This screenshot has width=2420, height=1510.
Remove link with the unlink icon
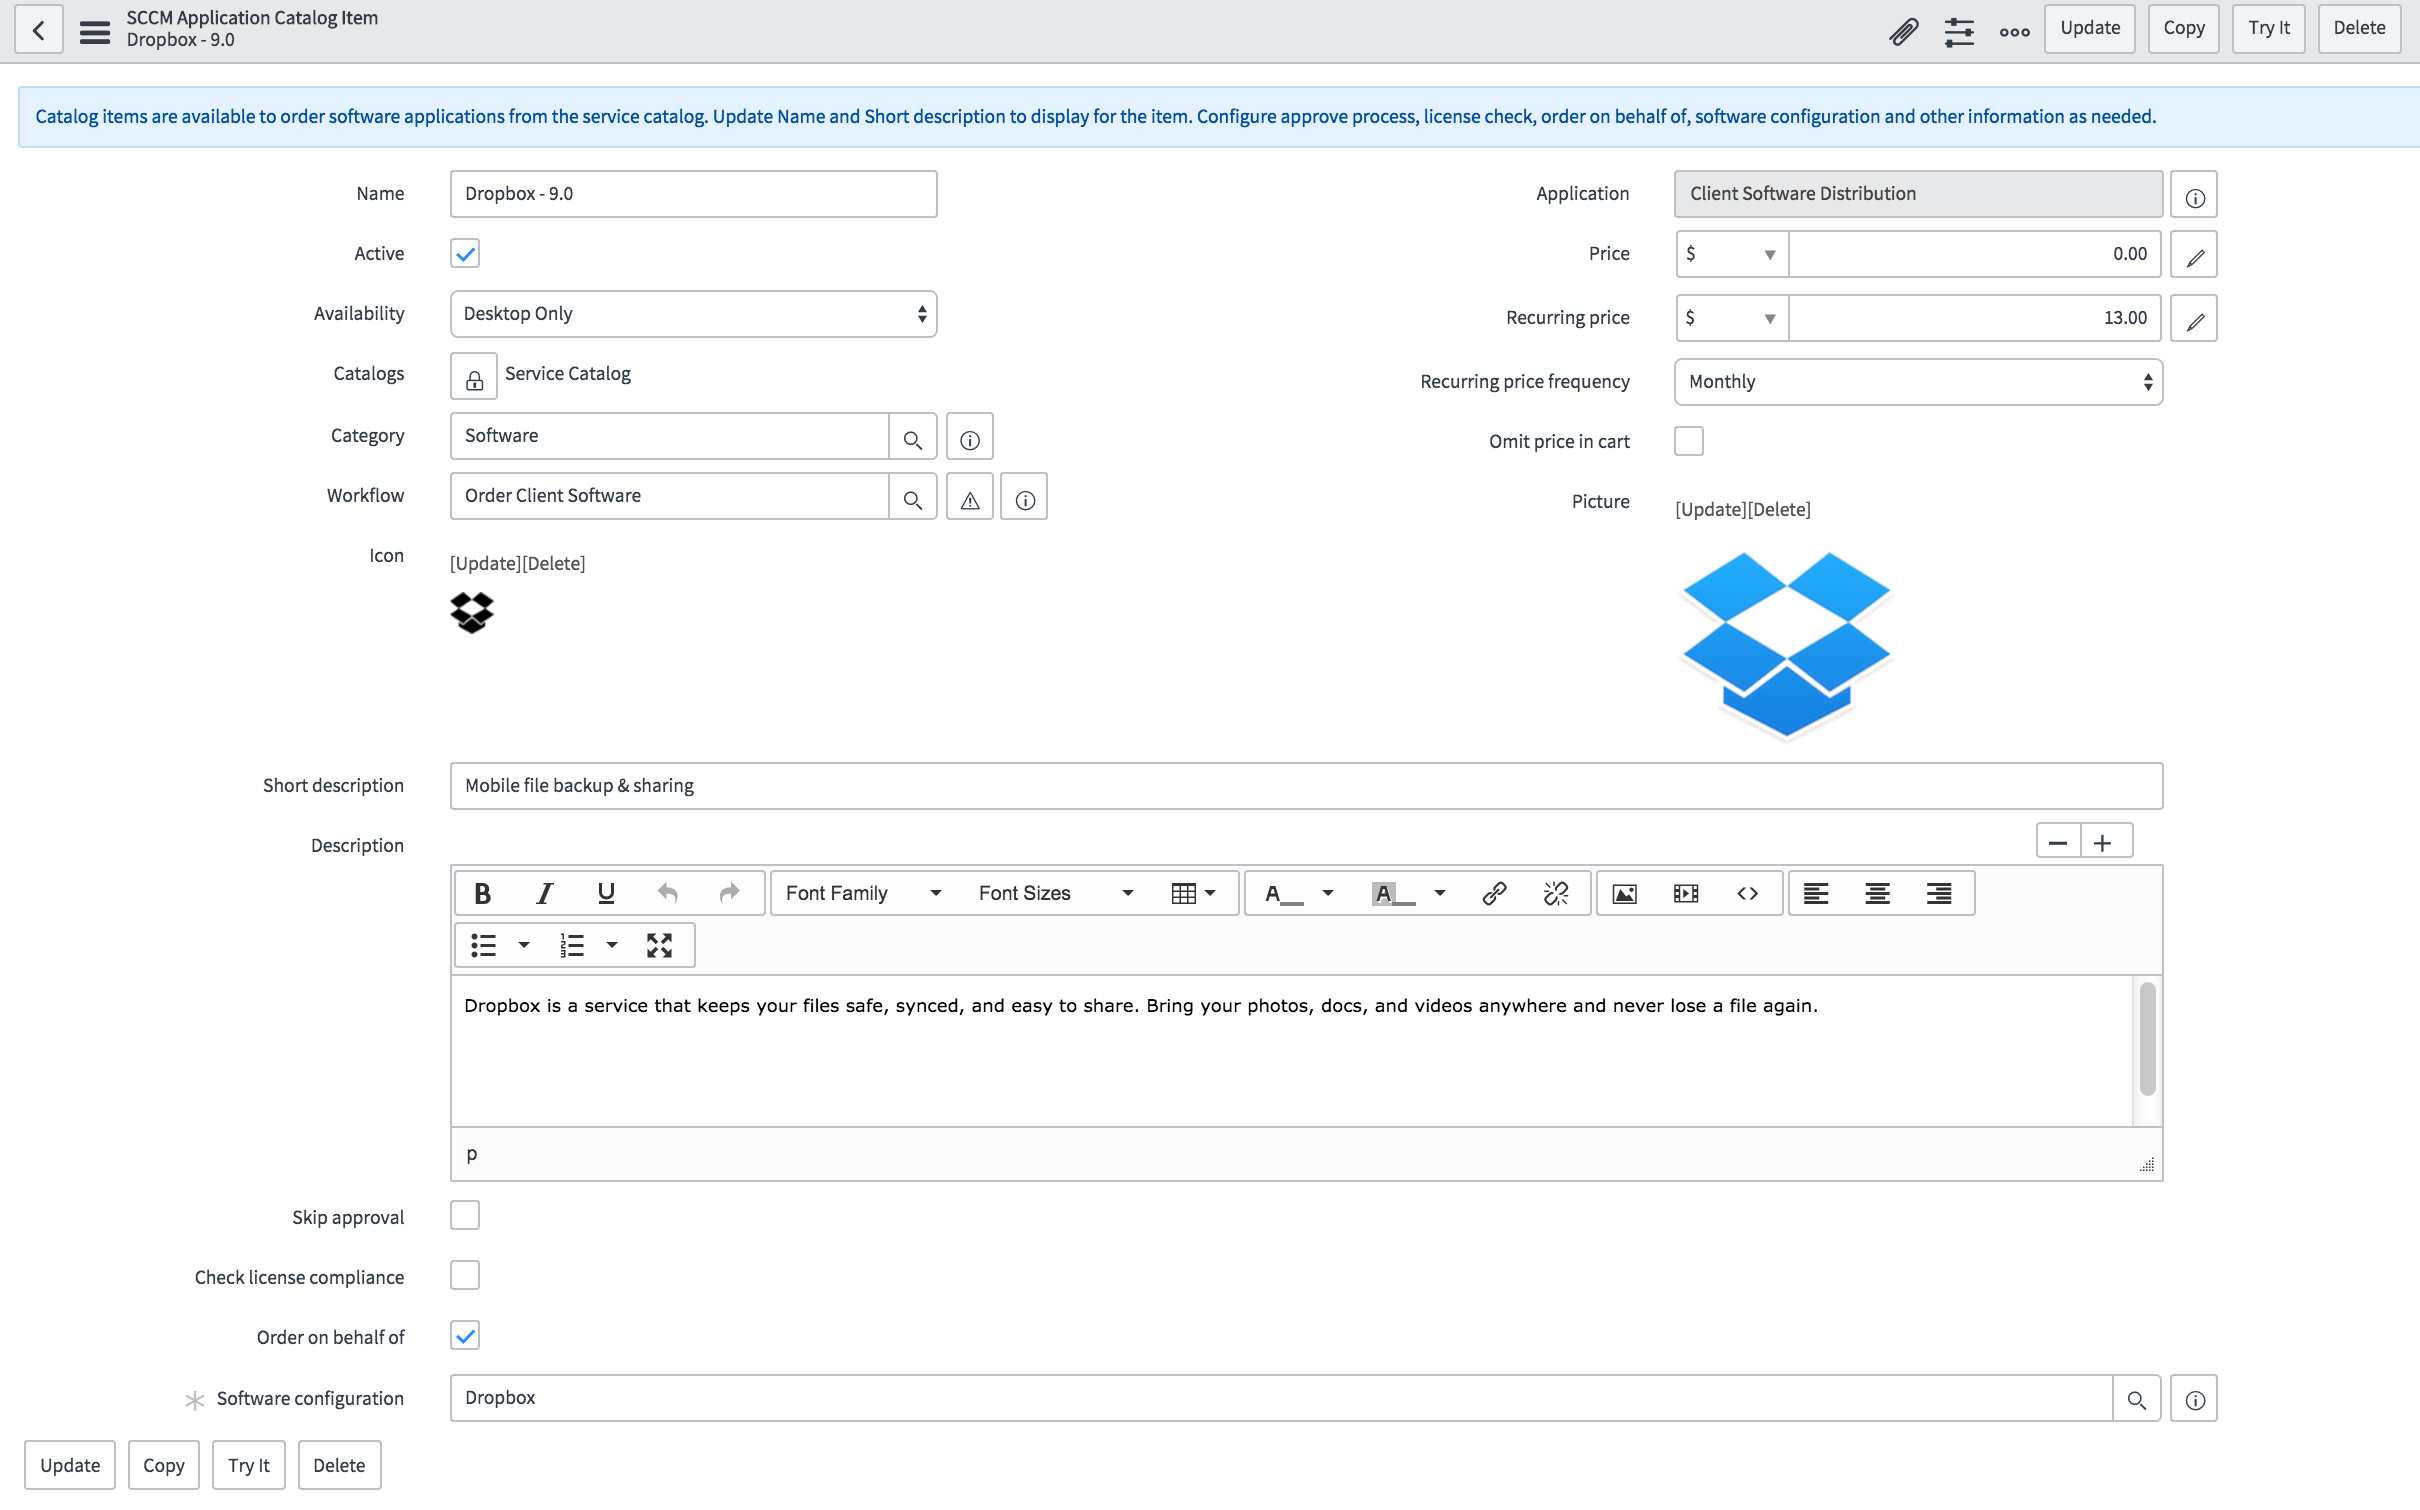[x=1556, y=893]
